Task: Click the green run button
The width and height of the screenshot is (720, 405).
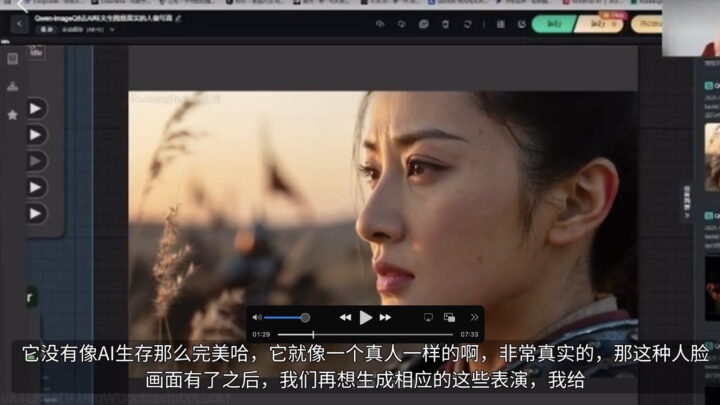Action: [554, 23]
